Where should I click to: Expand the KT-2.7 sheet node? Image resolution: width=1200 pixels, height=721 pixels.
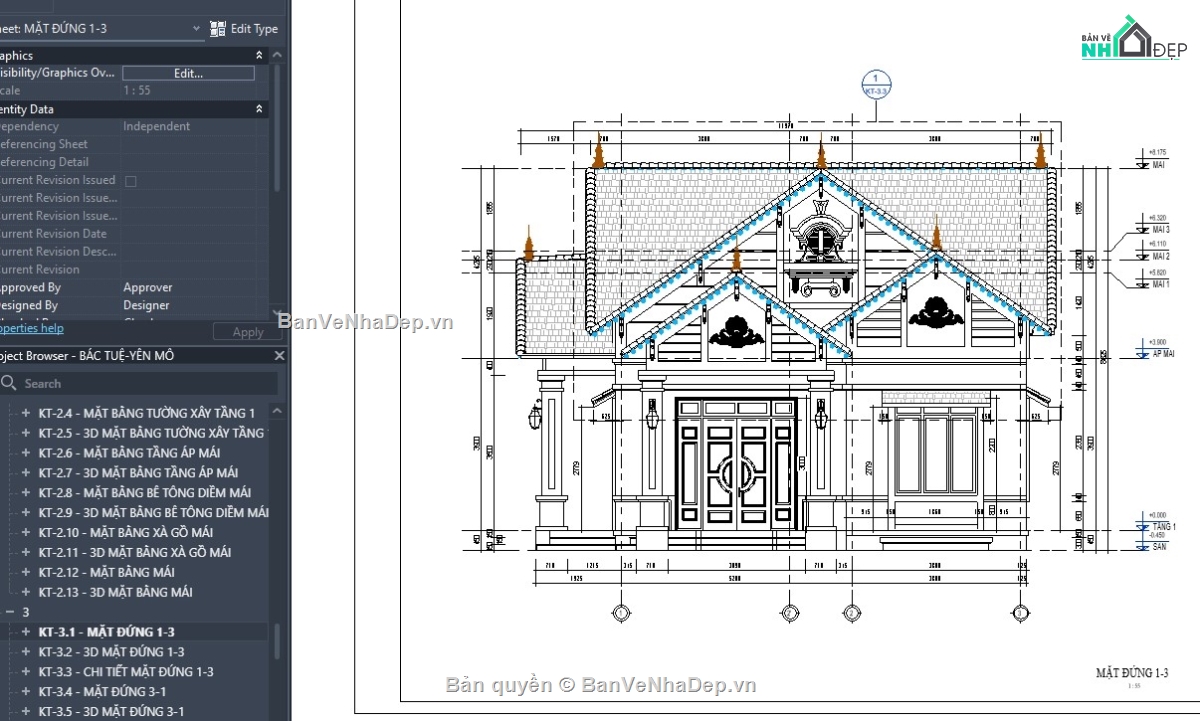[26, 473]
